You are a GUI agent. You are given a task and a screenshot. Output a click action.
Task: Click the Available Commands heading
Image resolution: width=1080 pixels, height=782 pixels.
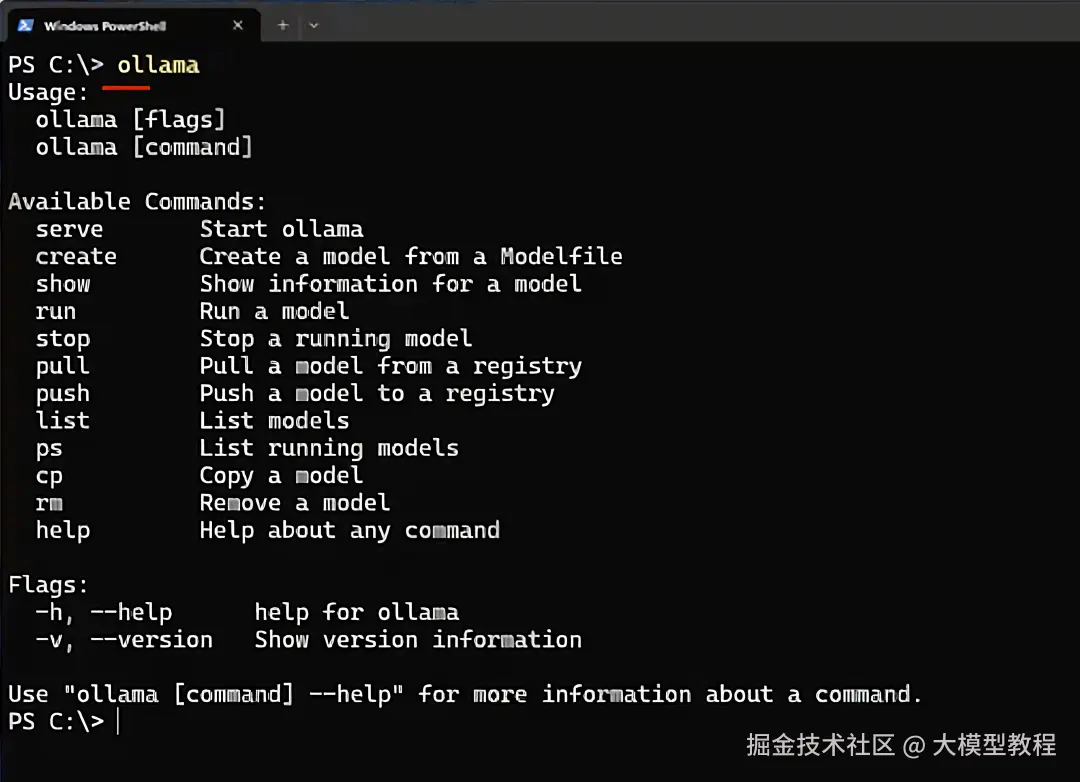tap(137, 202)
